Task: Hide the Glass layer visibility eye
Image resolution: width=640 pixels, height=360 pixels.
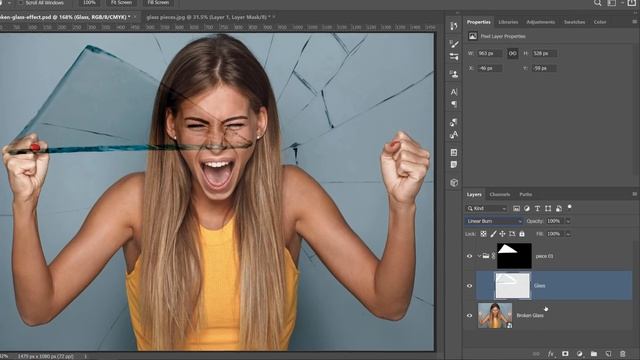Action: tap(469, 286)
